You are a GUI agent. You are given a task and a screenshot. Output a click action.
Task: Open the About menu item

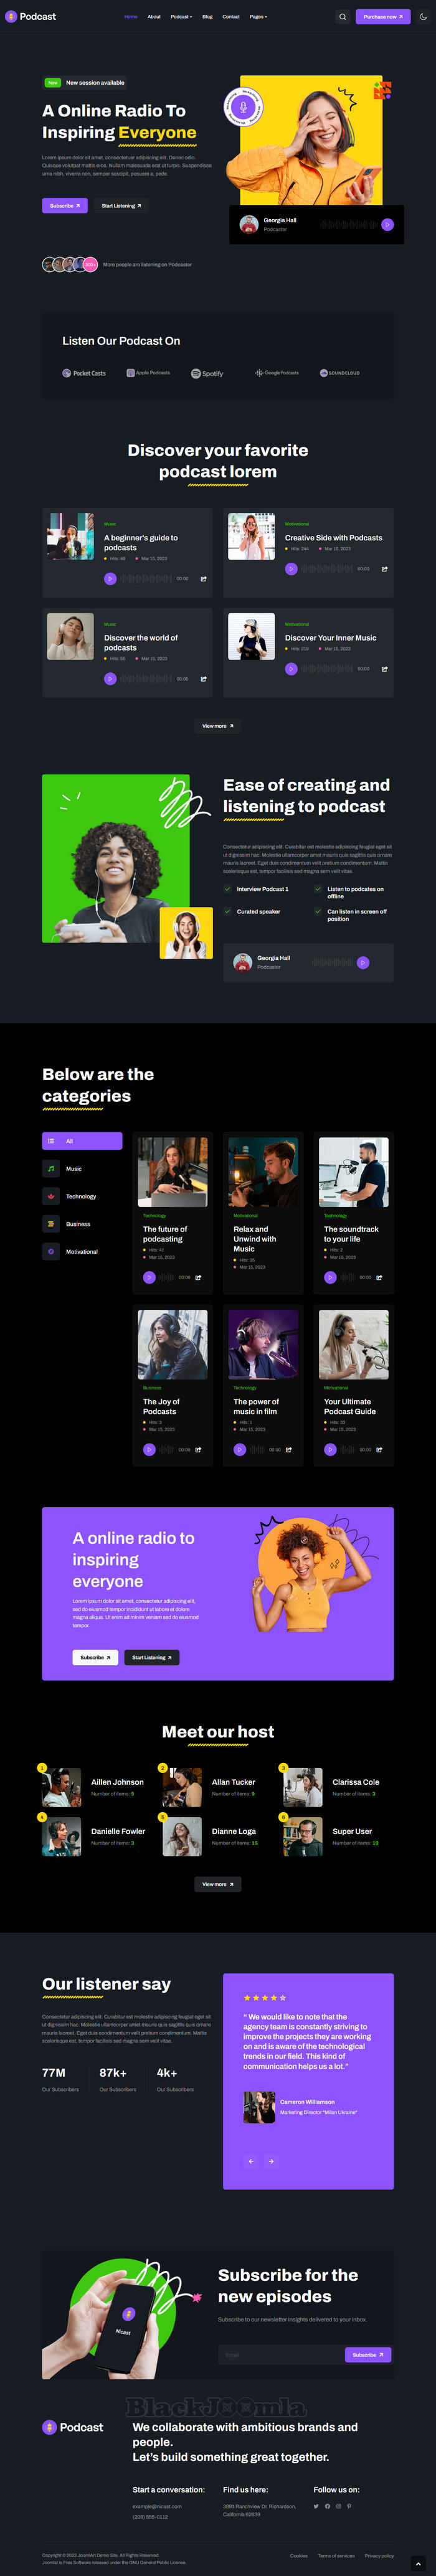[x=154, y=17]
